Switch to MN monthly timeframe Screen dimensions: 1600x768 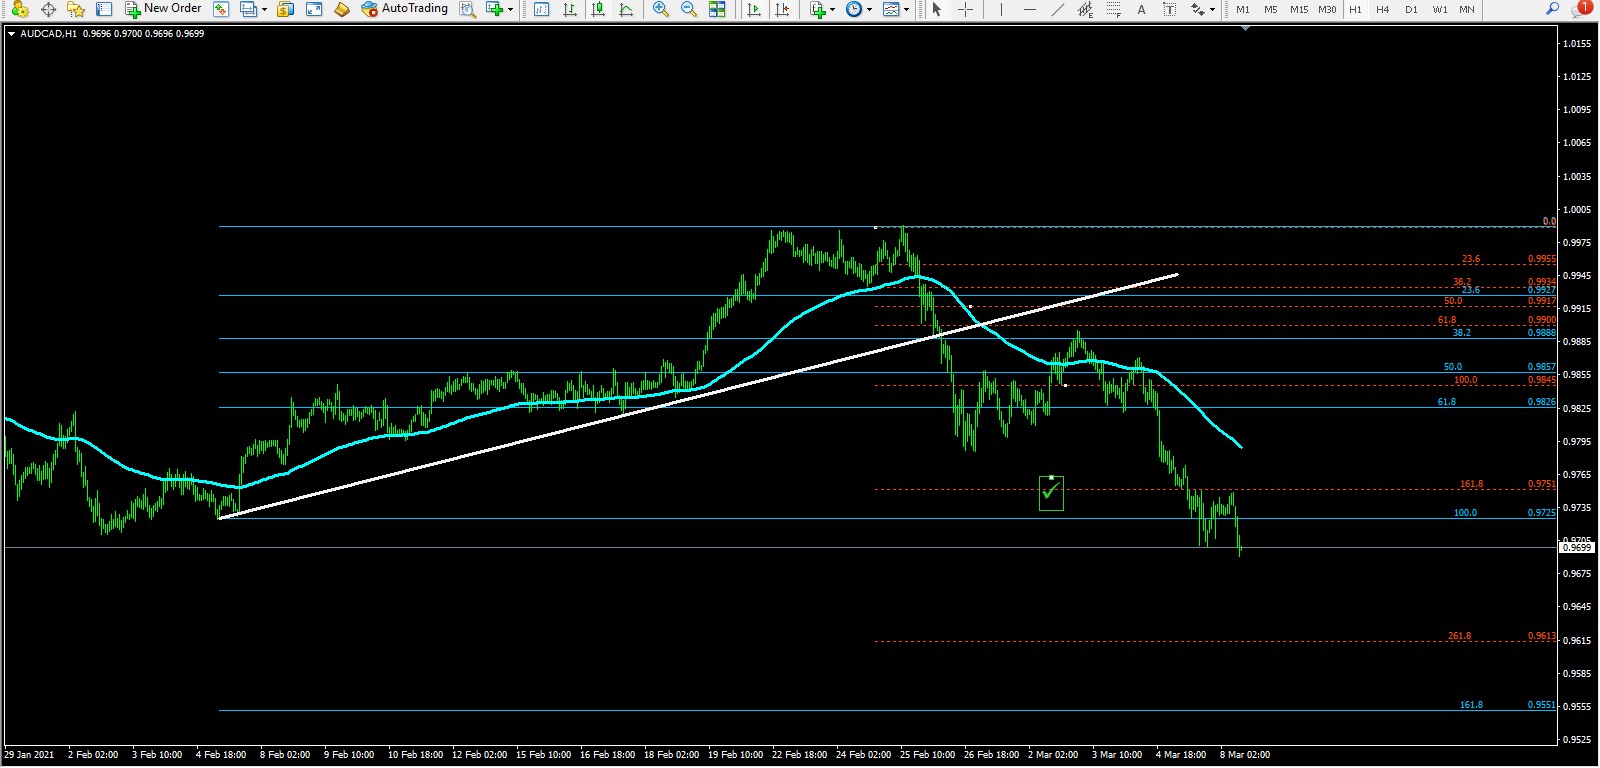point(1467,9)
